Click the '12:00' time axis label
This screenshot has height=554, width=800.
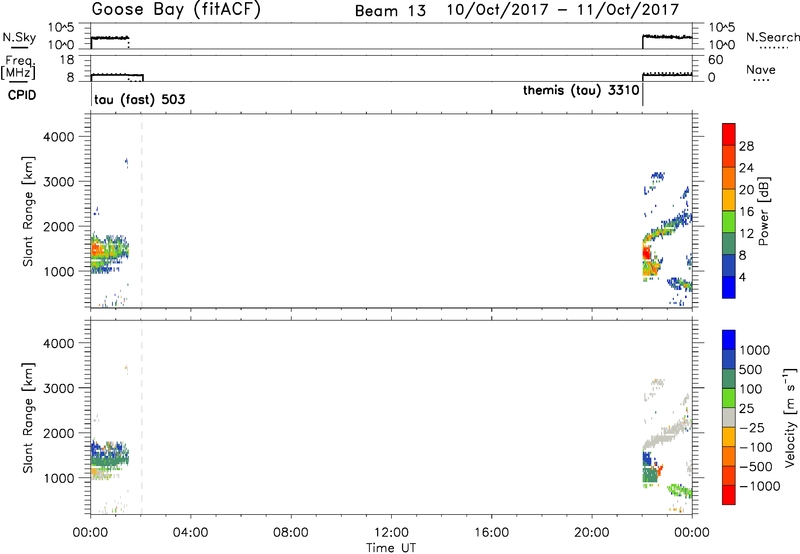pyautogui.click(x=391, y=533)
